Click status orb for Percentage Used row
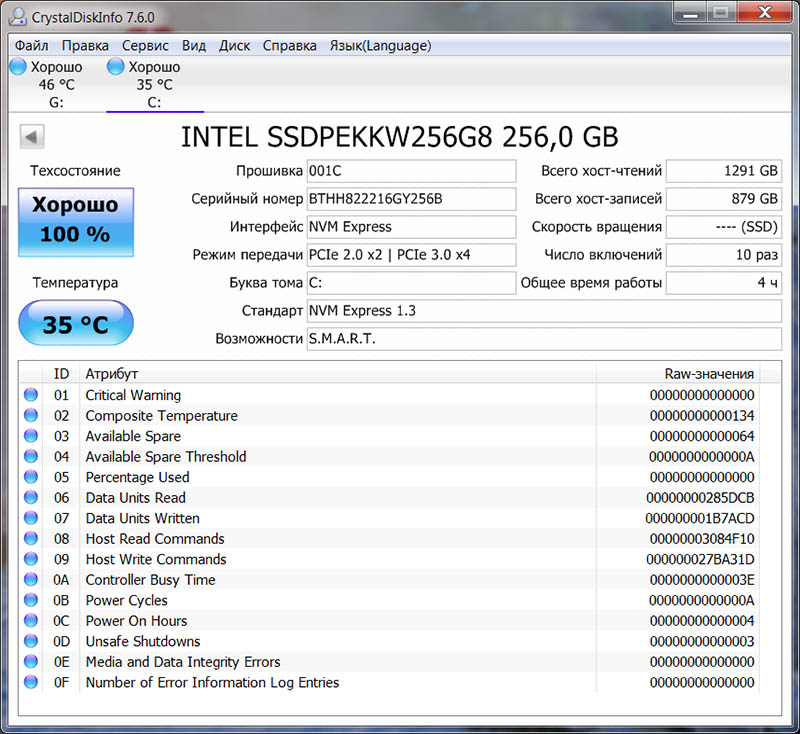The width and height of the screenshot is (800, 734). click(x=31, y=477)
